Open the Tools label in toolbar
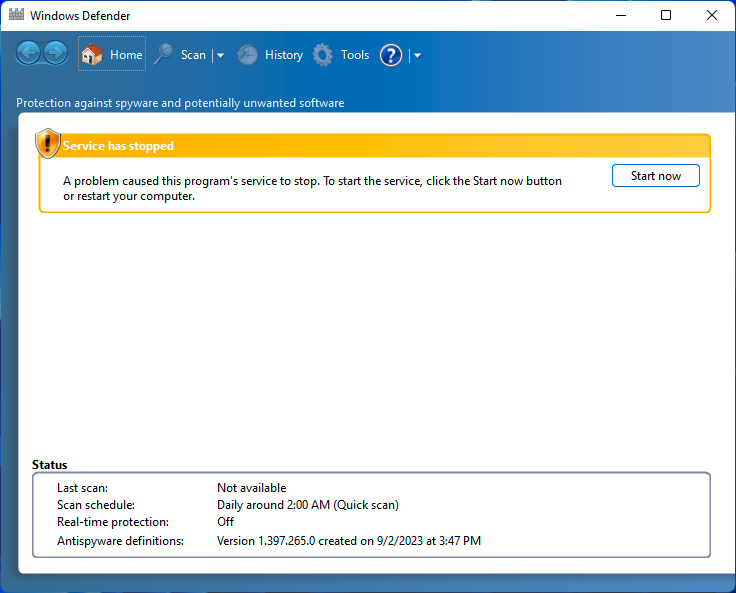Image resolution: width=736 pixels, height=593 pixels. [355, 55]
